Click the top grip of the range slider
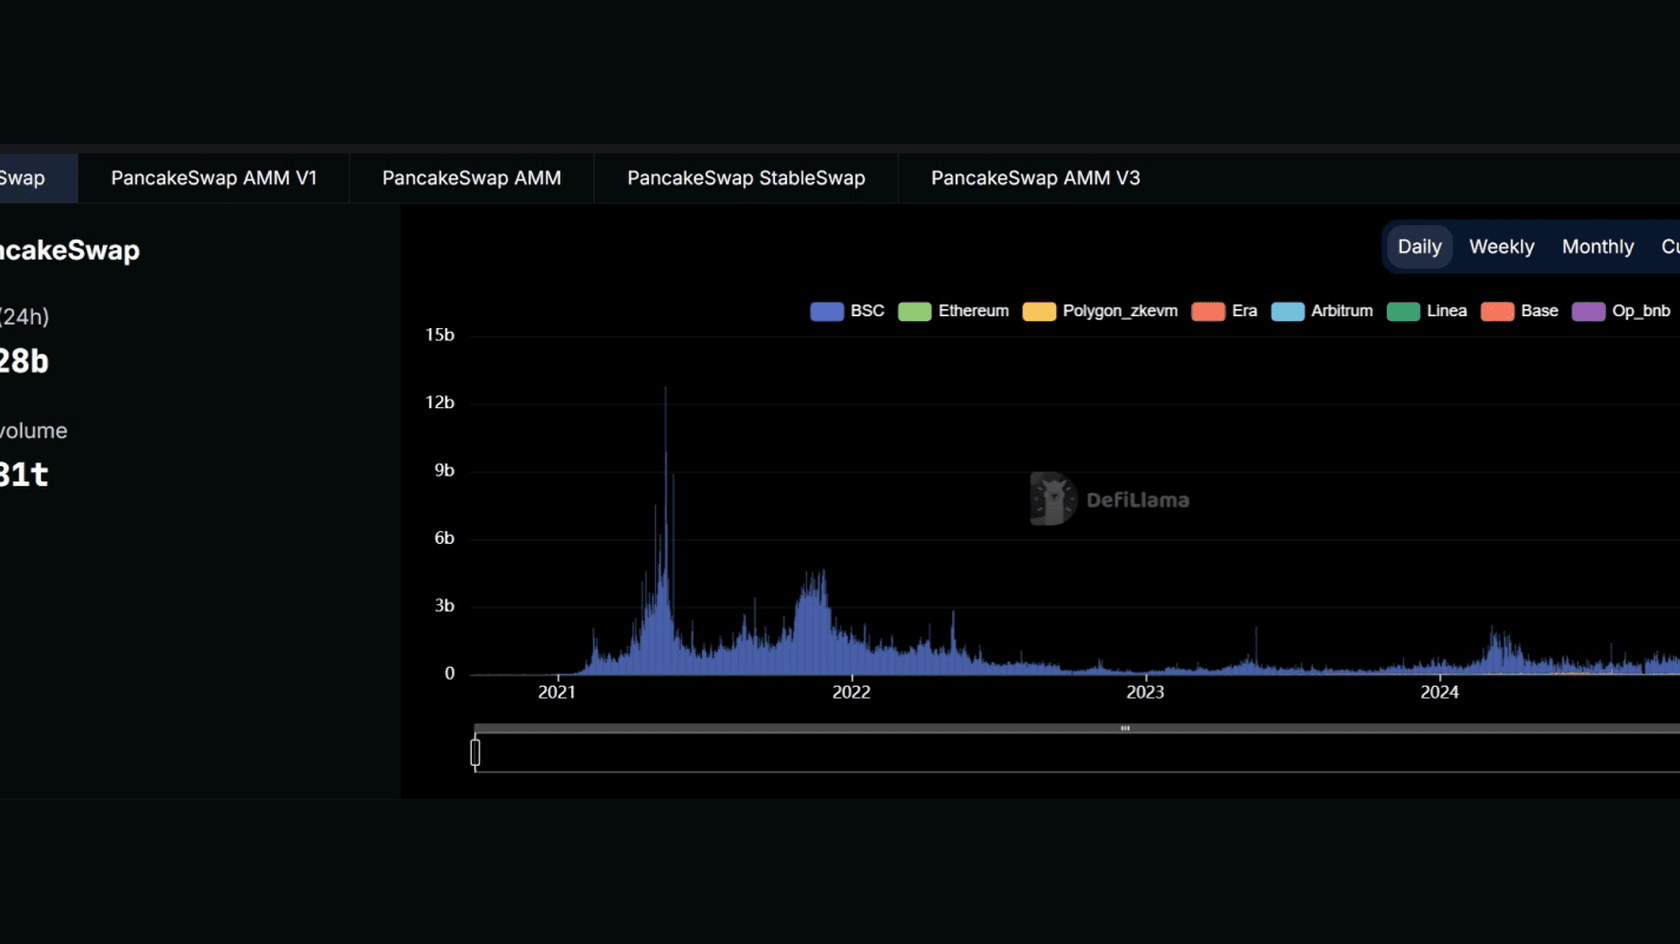Screen dimensions: 1680x944 pos(1125,728)
